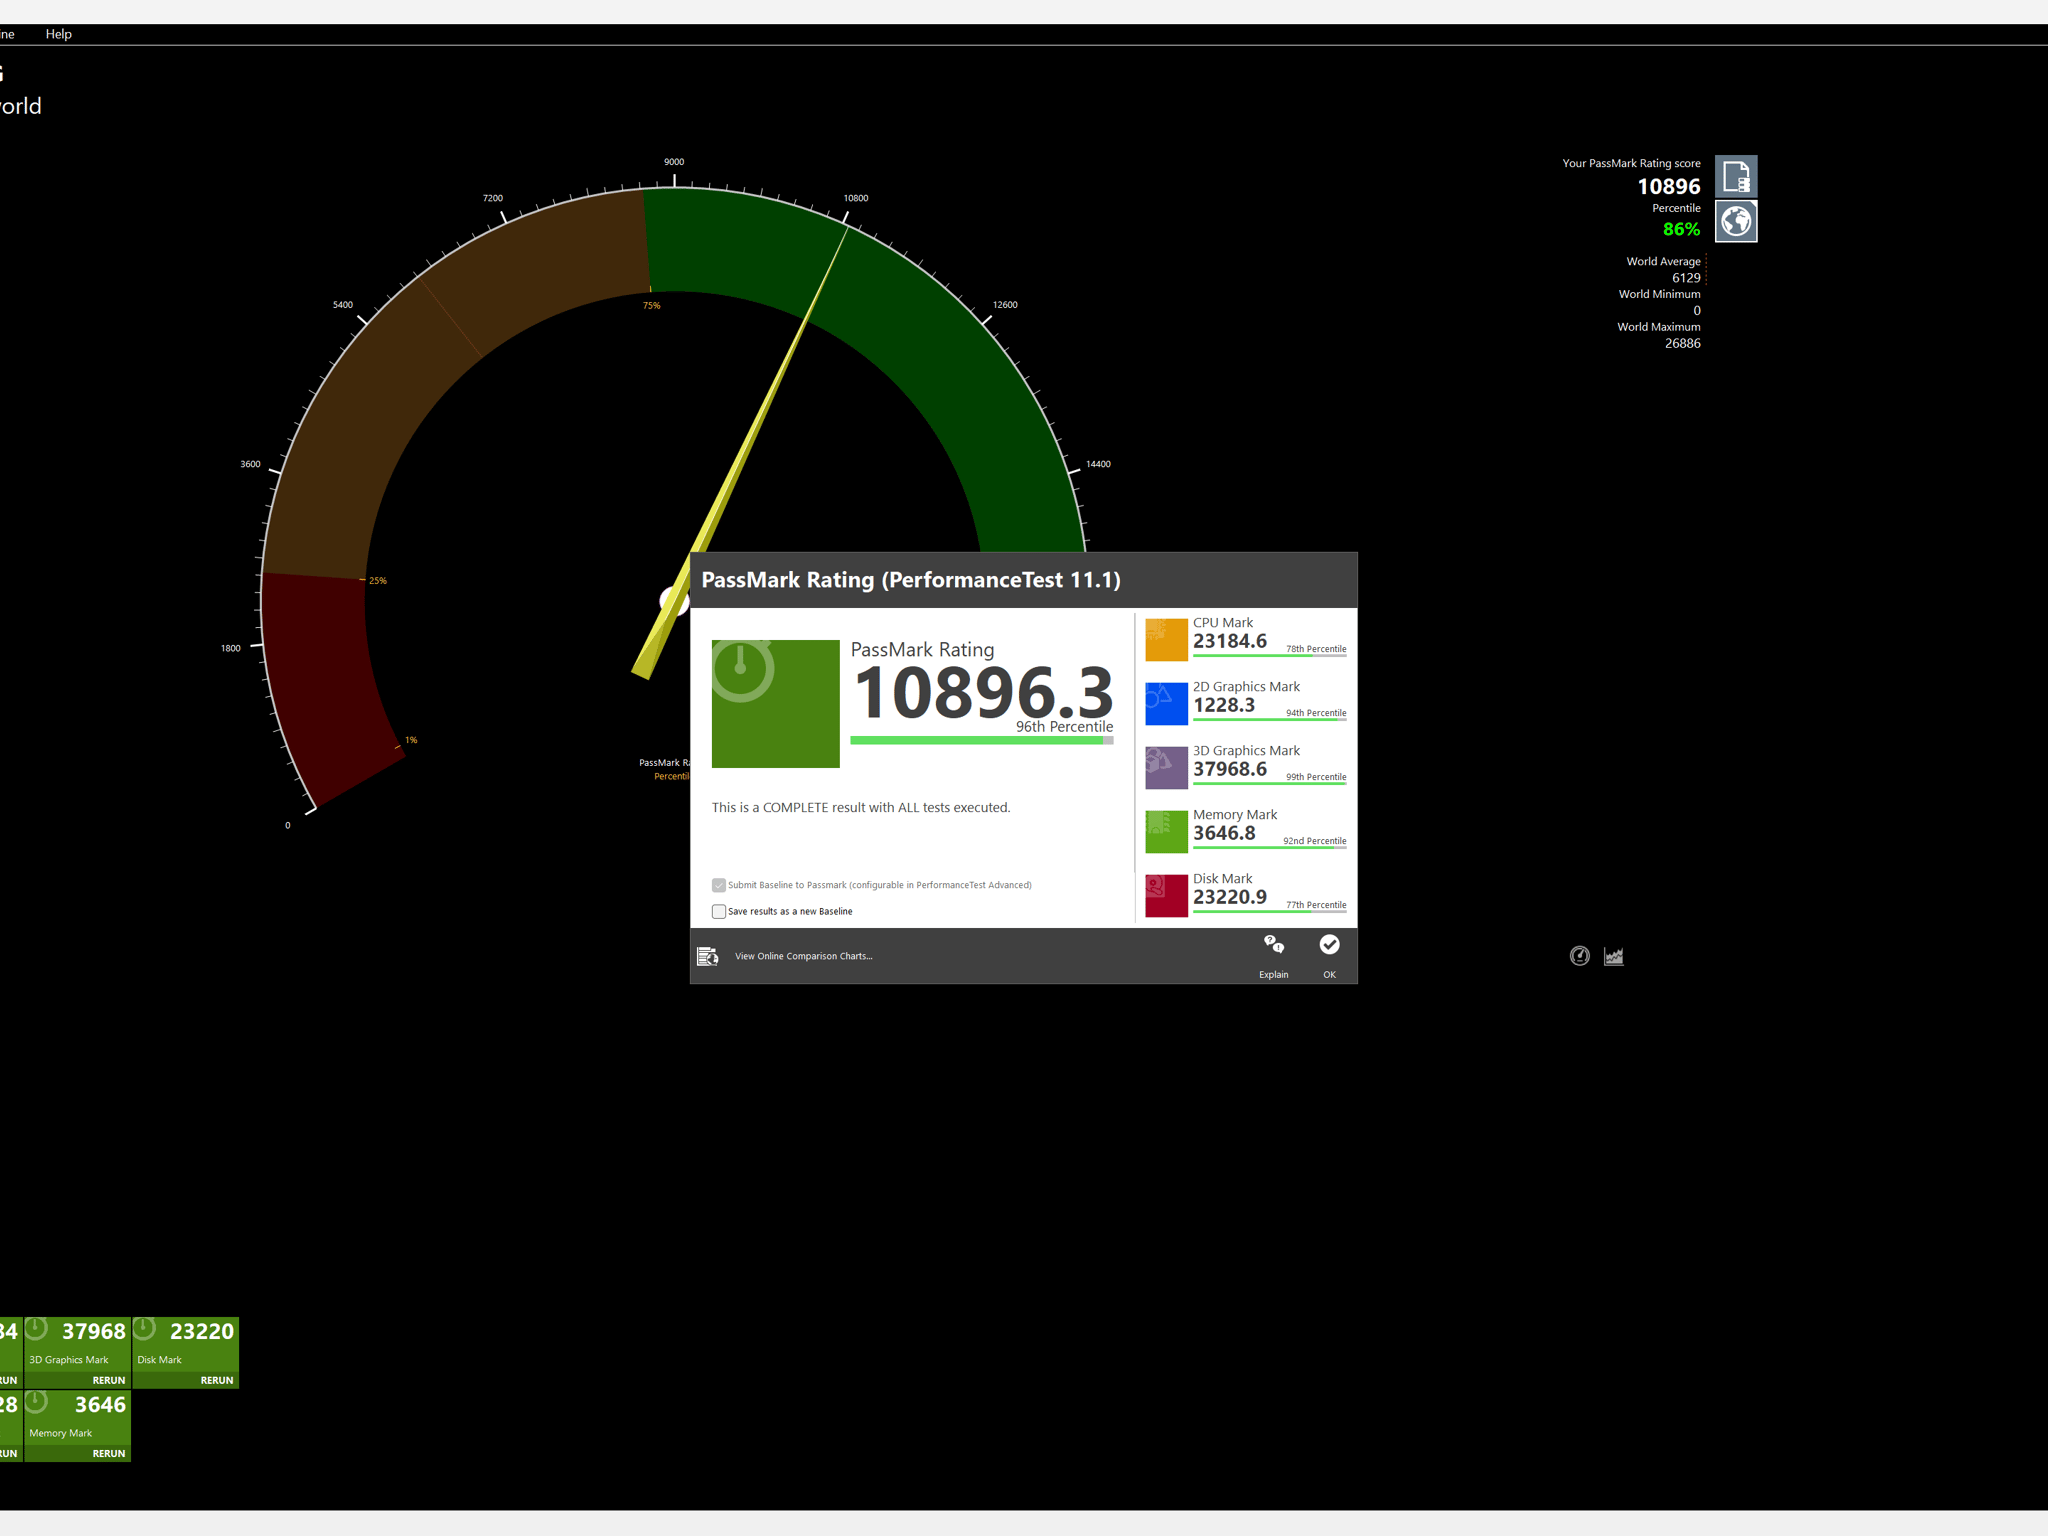This screenshot has width=2048, height=1536.
Task: Enable Save results as a new Baseline
Action: click(719, 911)
